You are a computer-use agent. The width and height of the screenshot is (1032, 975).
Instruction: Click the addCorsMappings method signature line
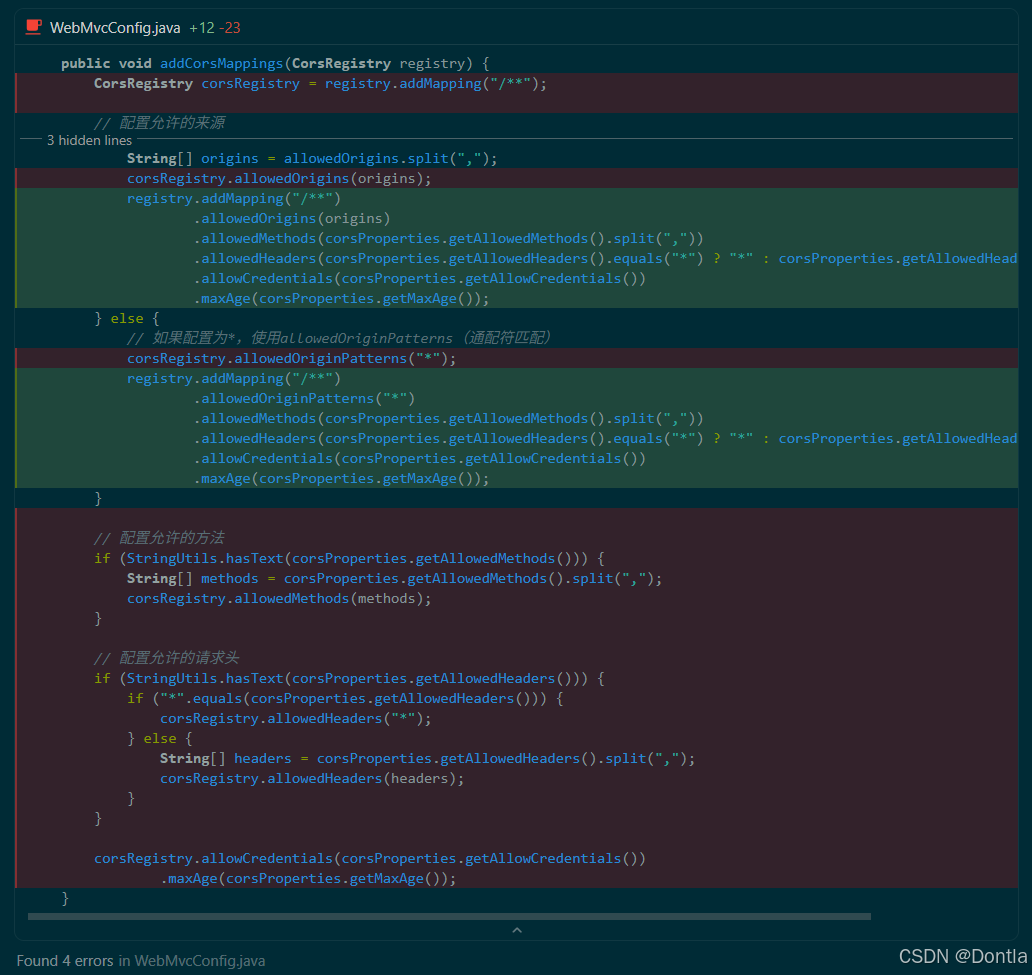pyautogui.click(x=275, y=63)
